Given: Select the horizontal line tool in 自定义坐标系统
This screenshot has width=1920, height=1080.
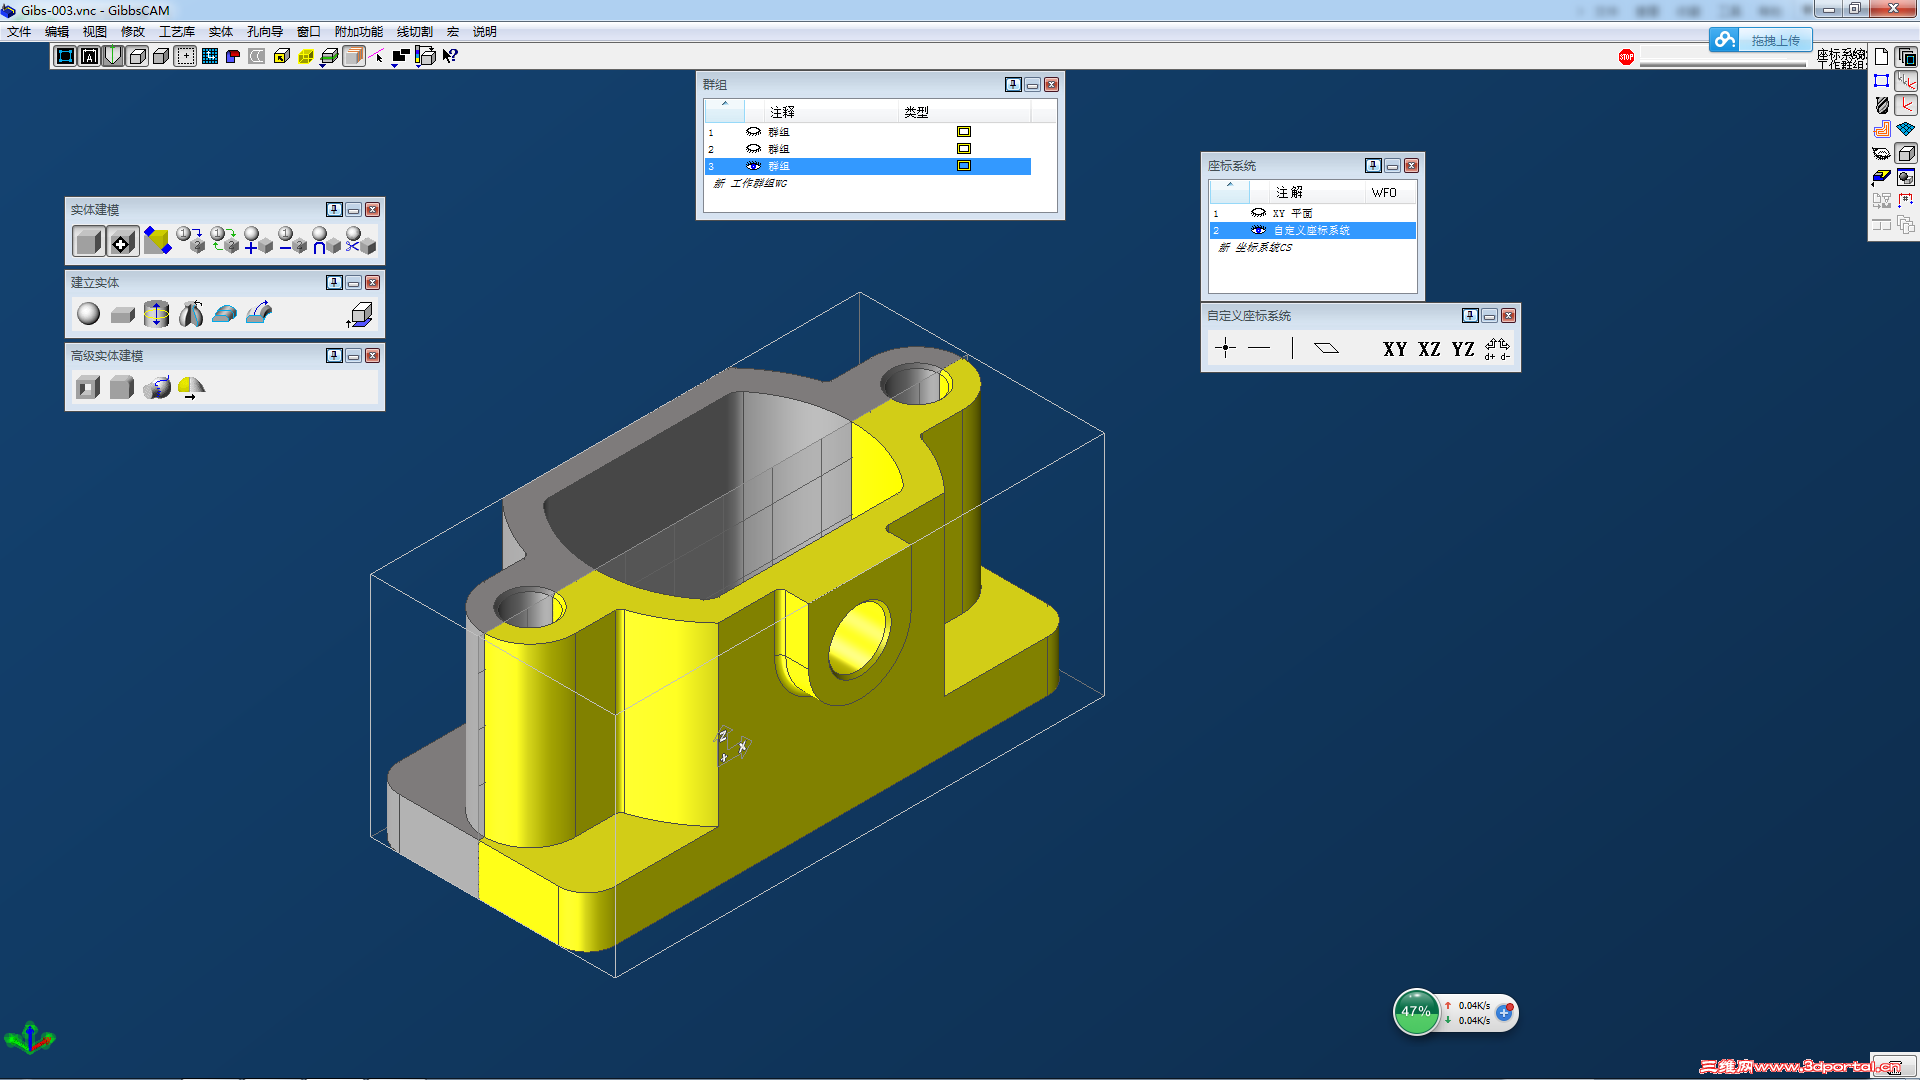Looking at the screenshot, I should point(1259,348).
